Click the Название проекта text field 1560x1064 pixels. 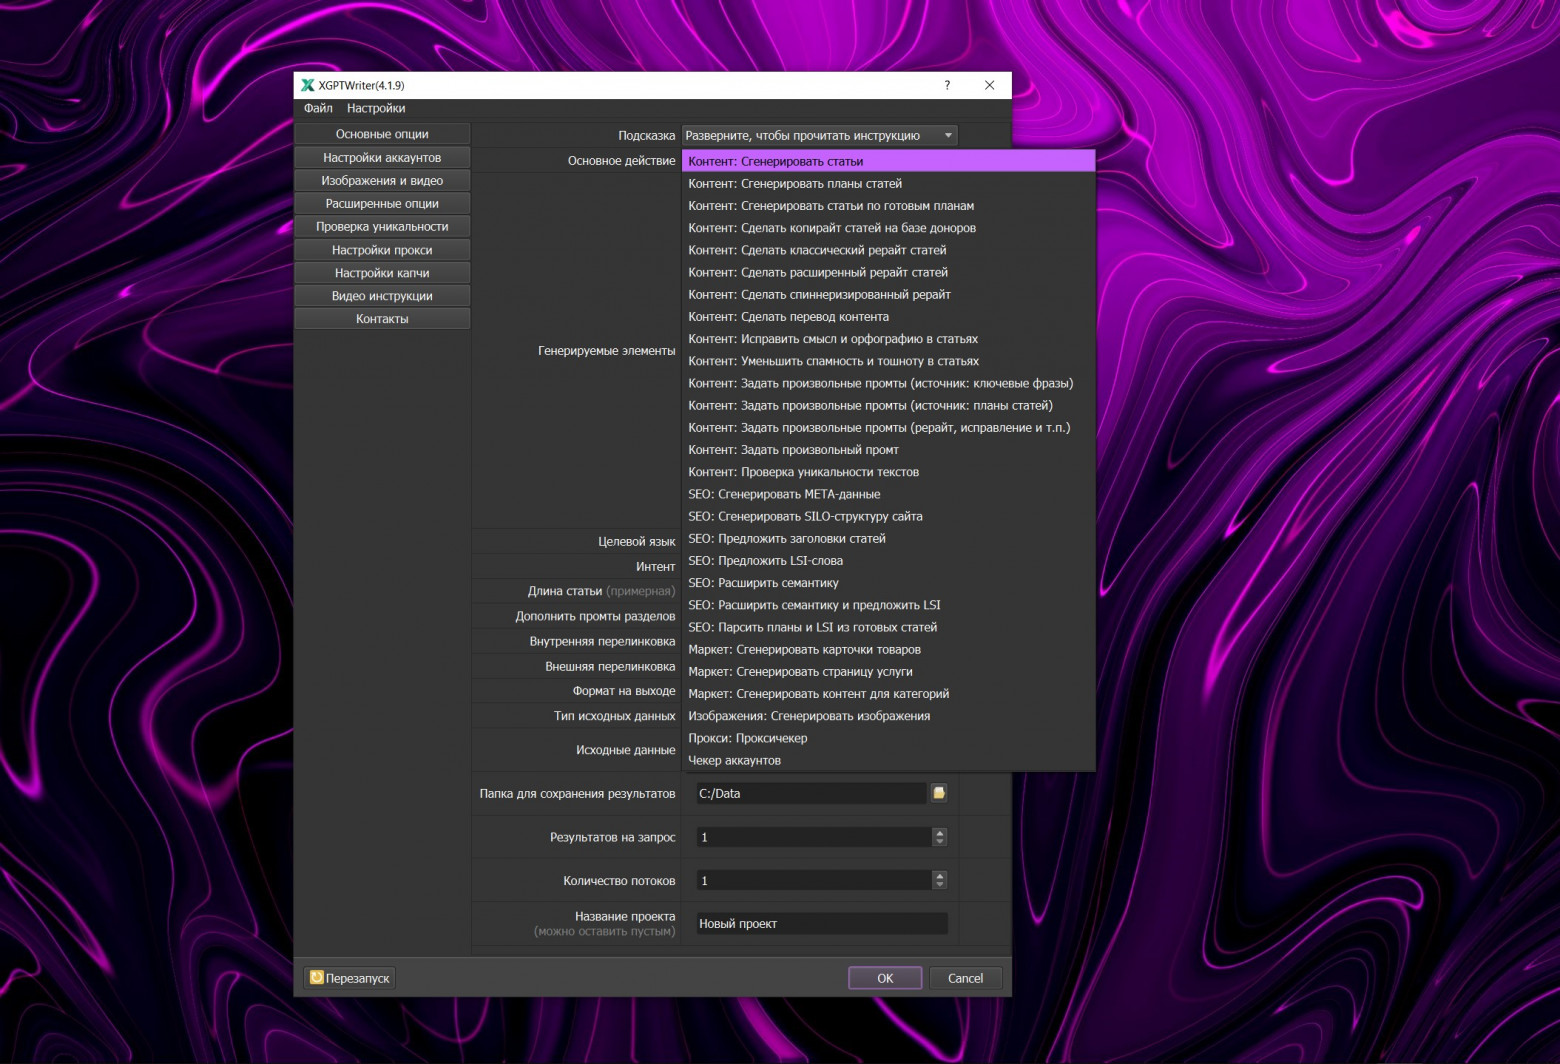click(821, 923)
